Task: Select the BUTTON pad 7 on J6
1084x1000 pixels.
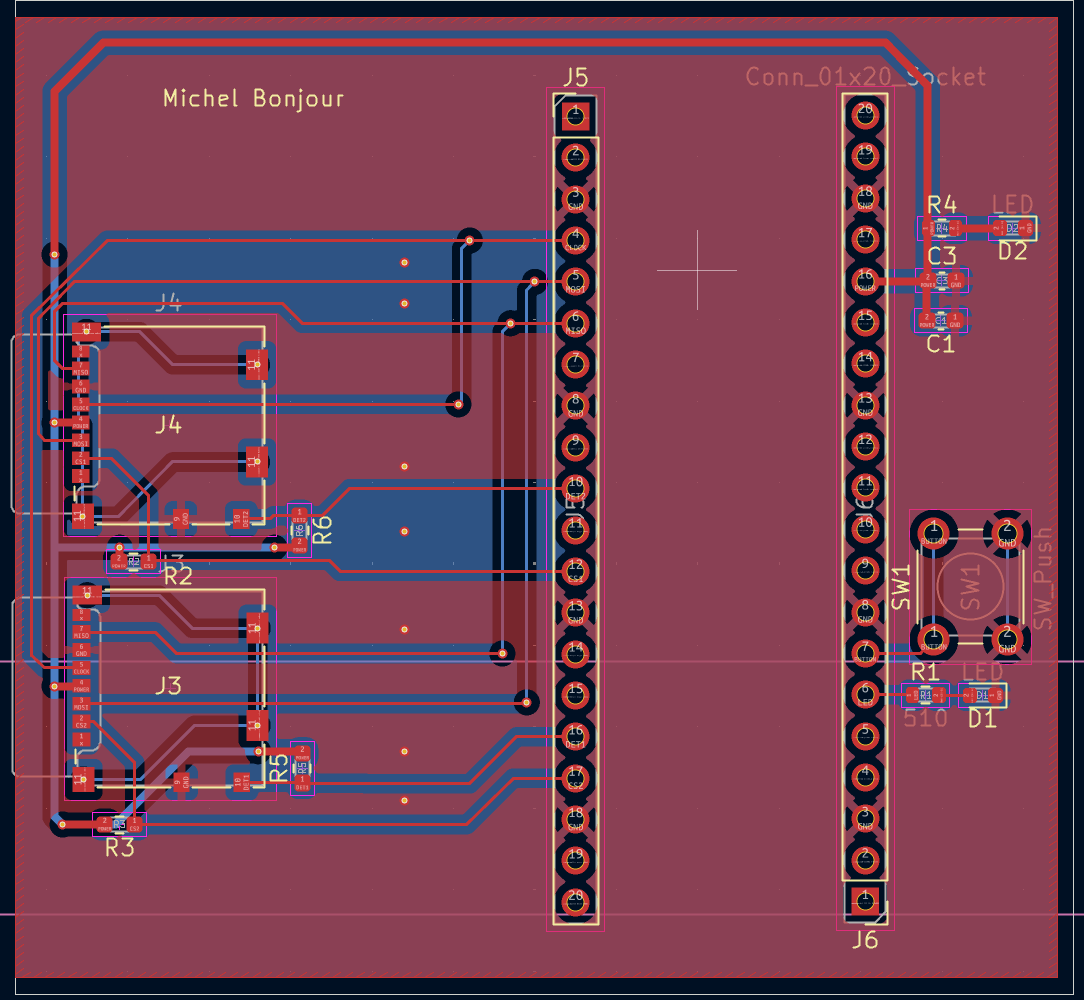Action: tap(865, 653)
